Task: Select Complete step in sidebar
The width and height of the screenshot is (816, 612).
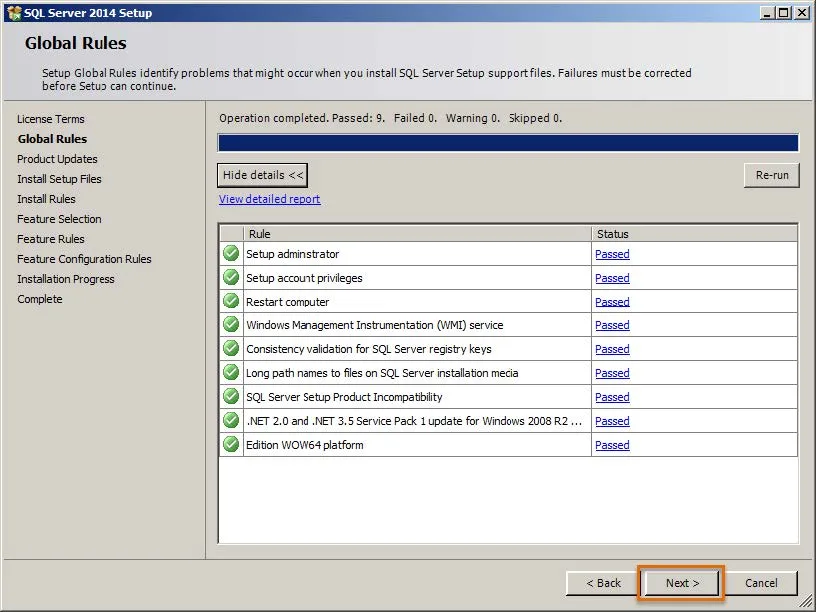Action: 40,299
